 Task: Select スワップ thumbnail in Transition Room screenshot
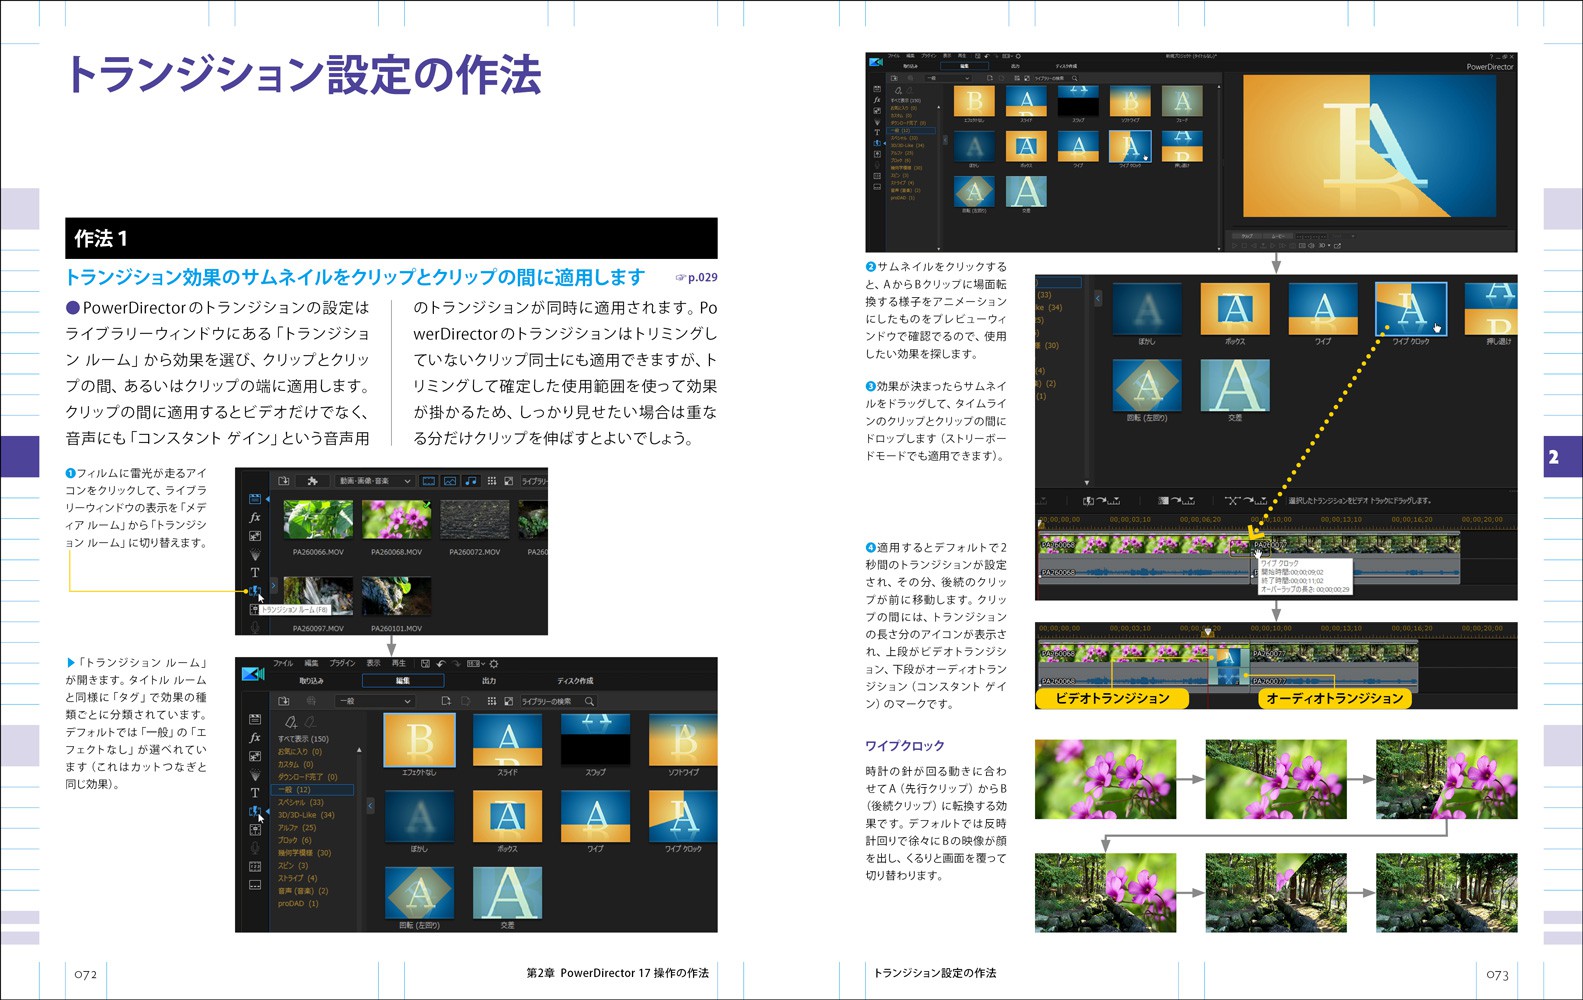coord(596,738)
